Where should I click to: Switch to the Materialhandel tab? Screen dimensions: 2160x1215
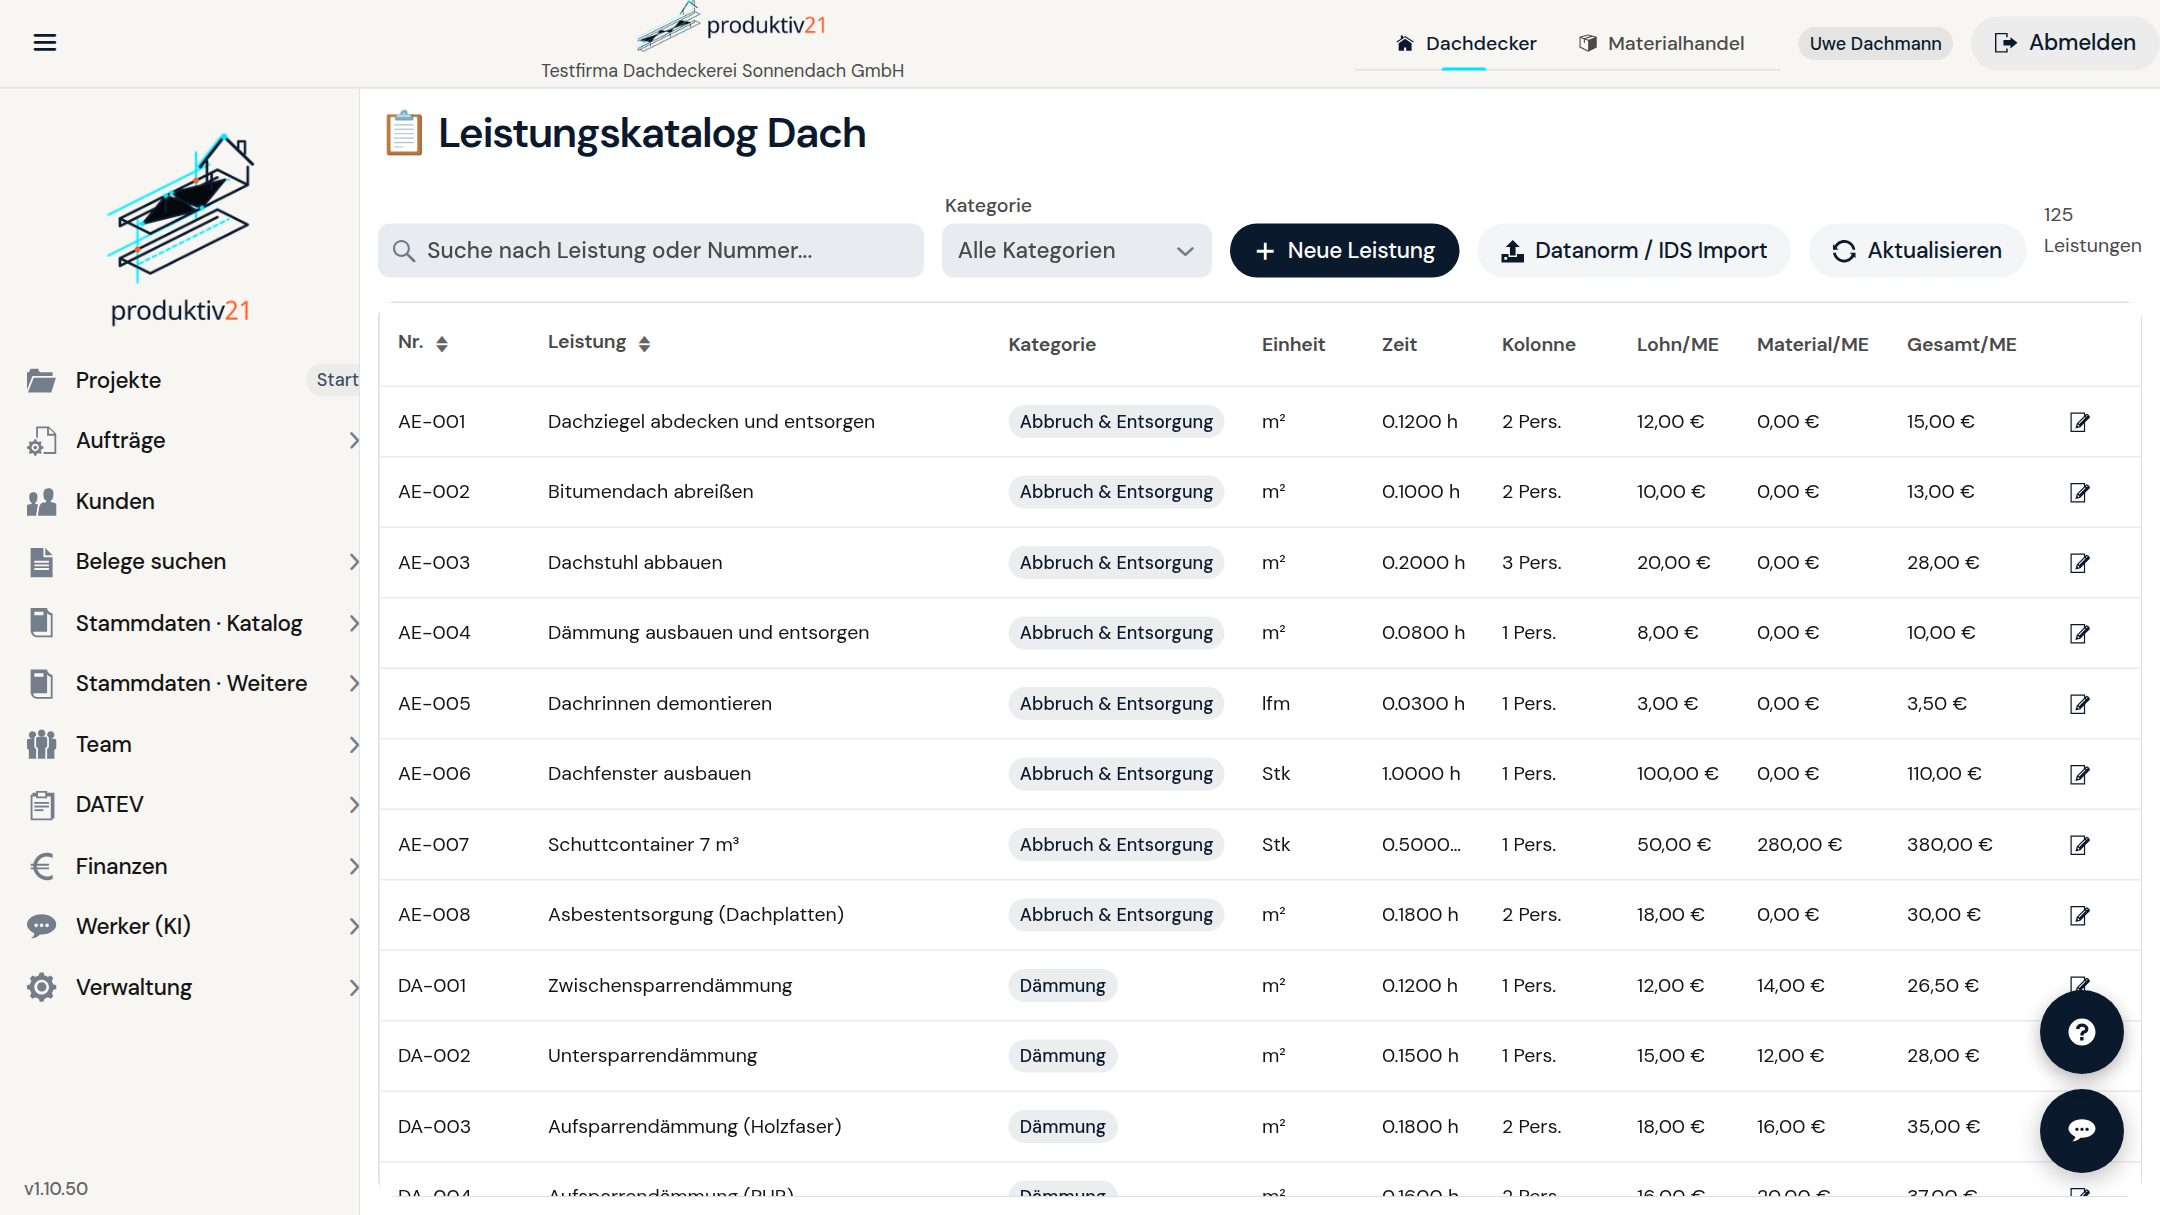[x=1661, y=43]
